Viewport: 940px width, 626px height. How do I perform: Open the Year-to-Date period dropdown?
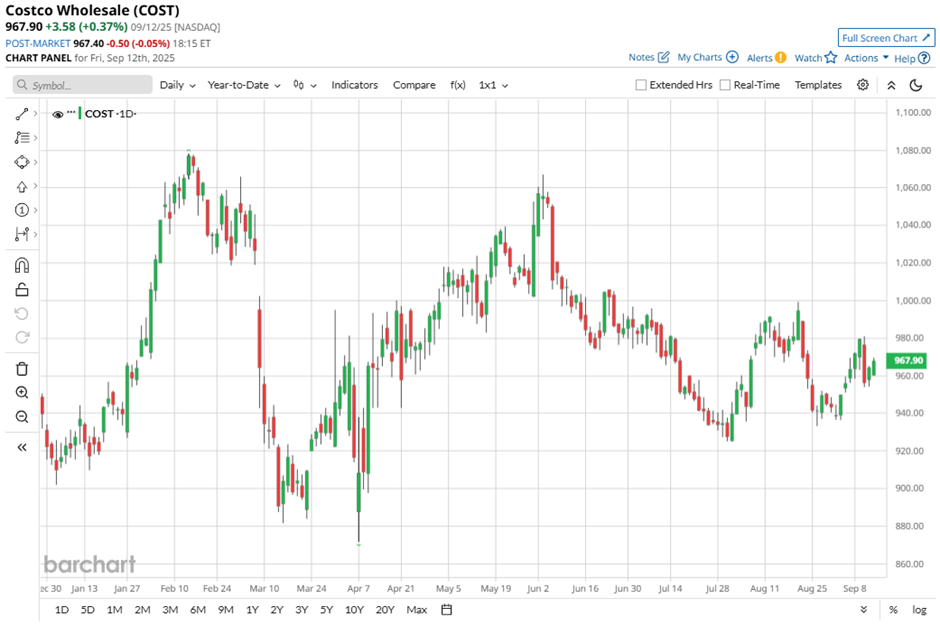click(244, 85)
